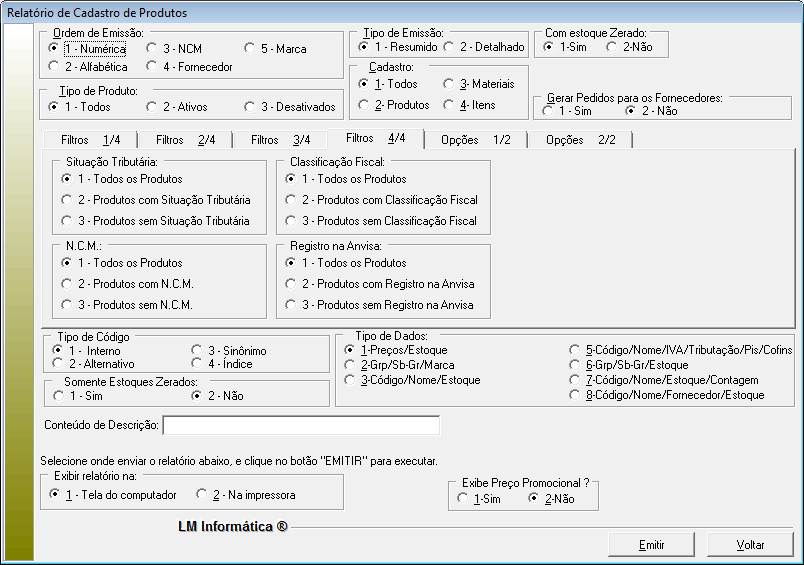Click the Conteúdo de Descrição text field

click(x=301, y=426)
